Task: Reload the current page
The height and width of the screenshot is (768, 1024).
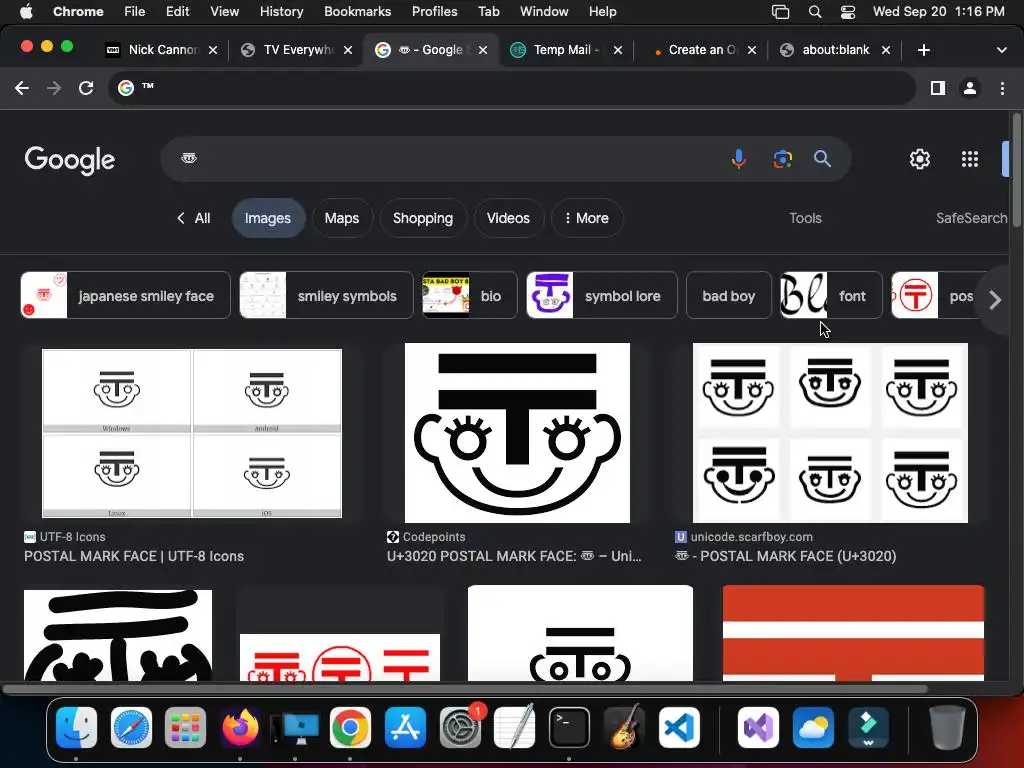Action: (x=86, y=88)
